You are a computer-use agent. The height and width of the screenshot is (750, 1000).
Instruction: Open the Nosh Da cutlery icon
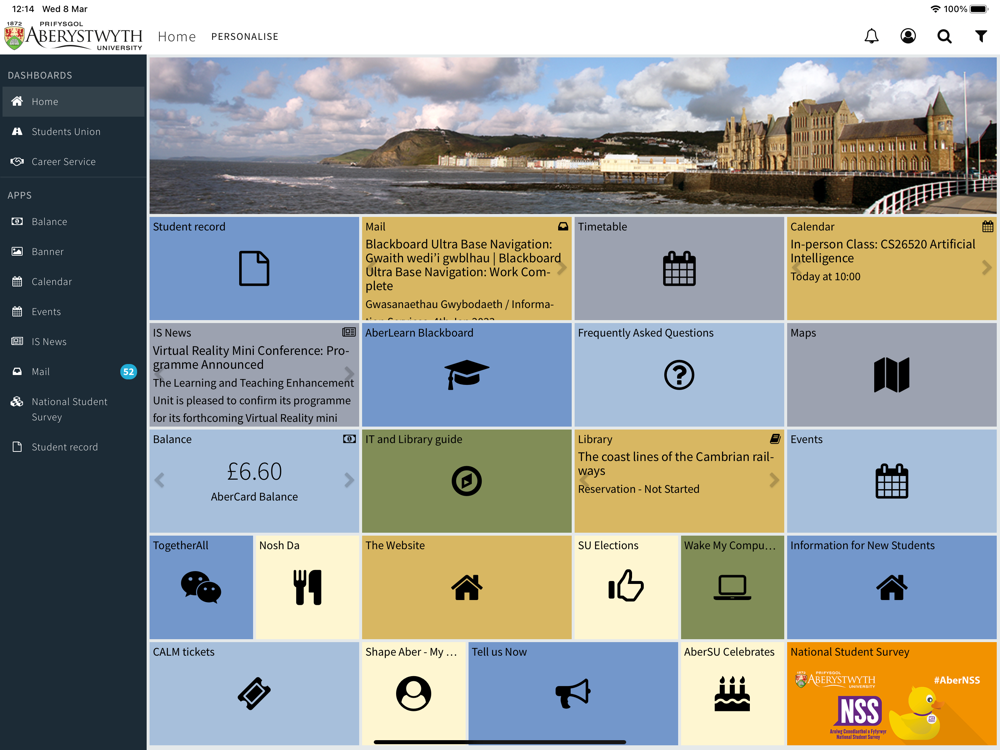pyautogui.click(x=307, y=587)
